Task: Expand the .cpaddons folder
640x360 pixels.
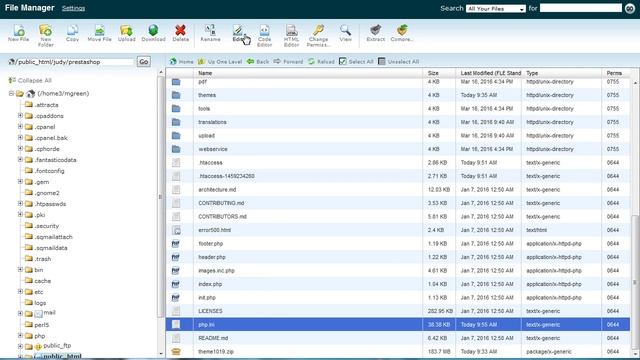Action: (20, 116)
